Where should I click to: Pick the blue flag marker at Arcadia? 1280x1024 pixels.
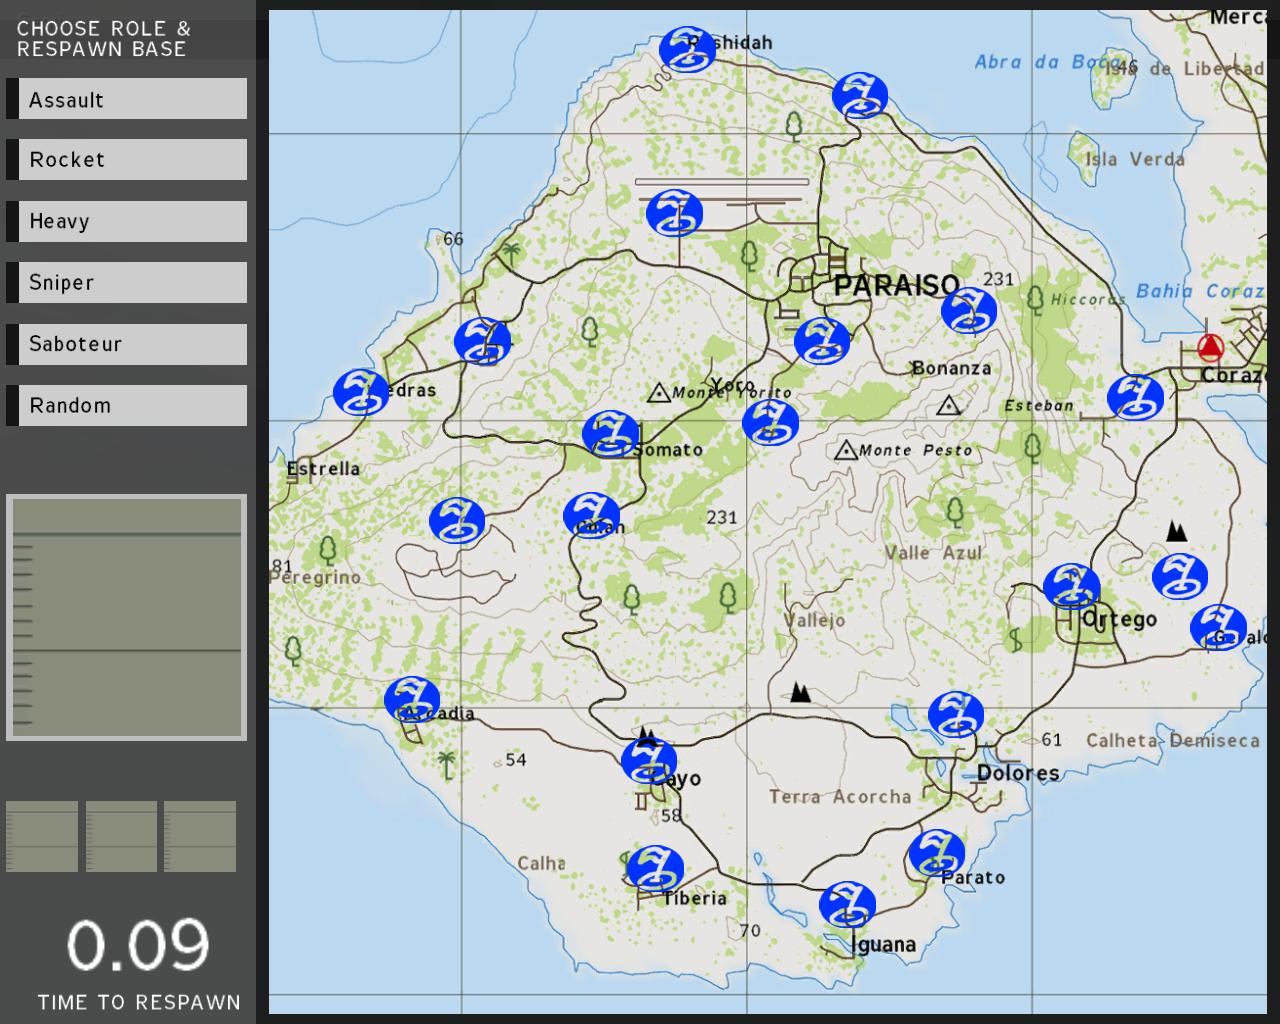412,699
